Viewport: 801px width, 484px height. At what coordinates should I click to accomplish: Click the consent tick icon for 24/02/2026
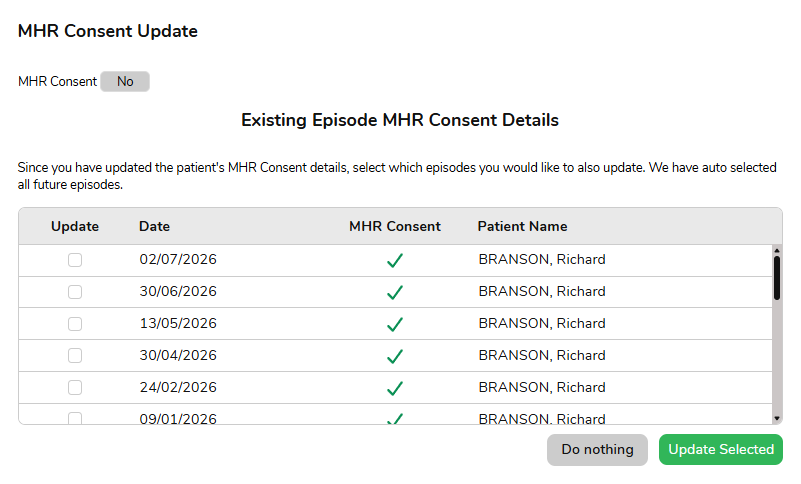395,388
